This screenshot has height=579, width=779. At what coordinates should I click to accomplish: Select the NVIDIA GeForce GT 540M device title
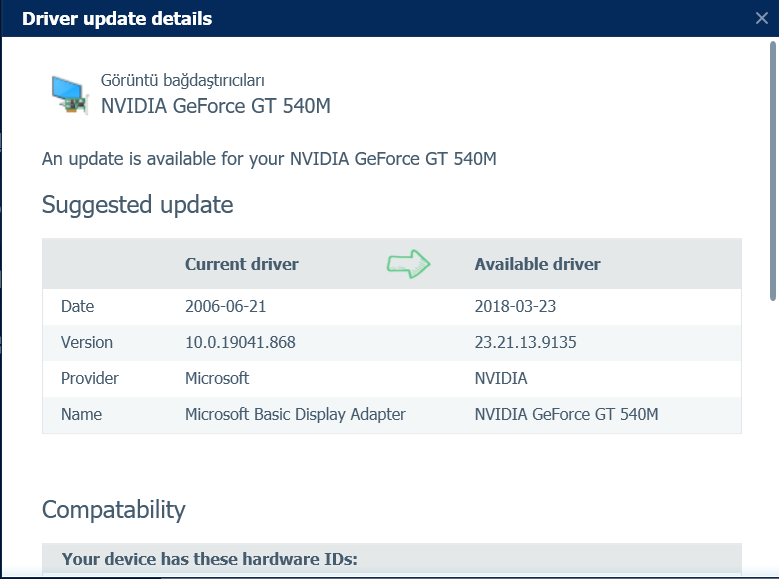click(x=216, y=105)
